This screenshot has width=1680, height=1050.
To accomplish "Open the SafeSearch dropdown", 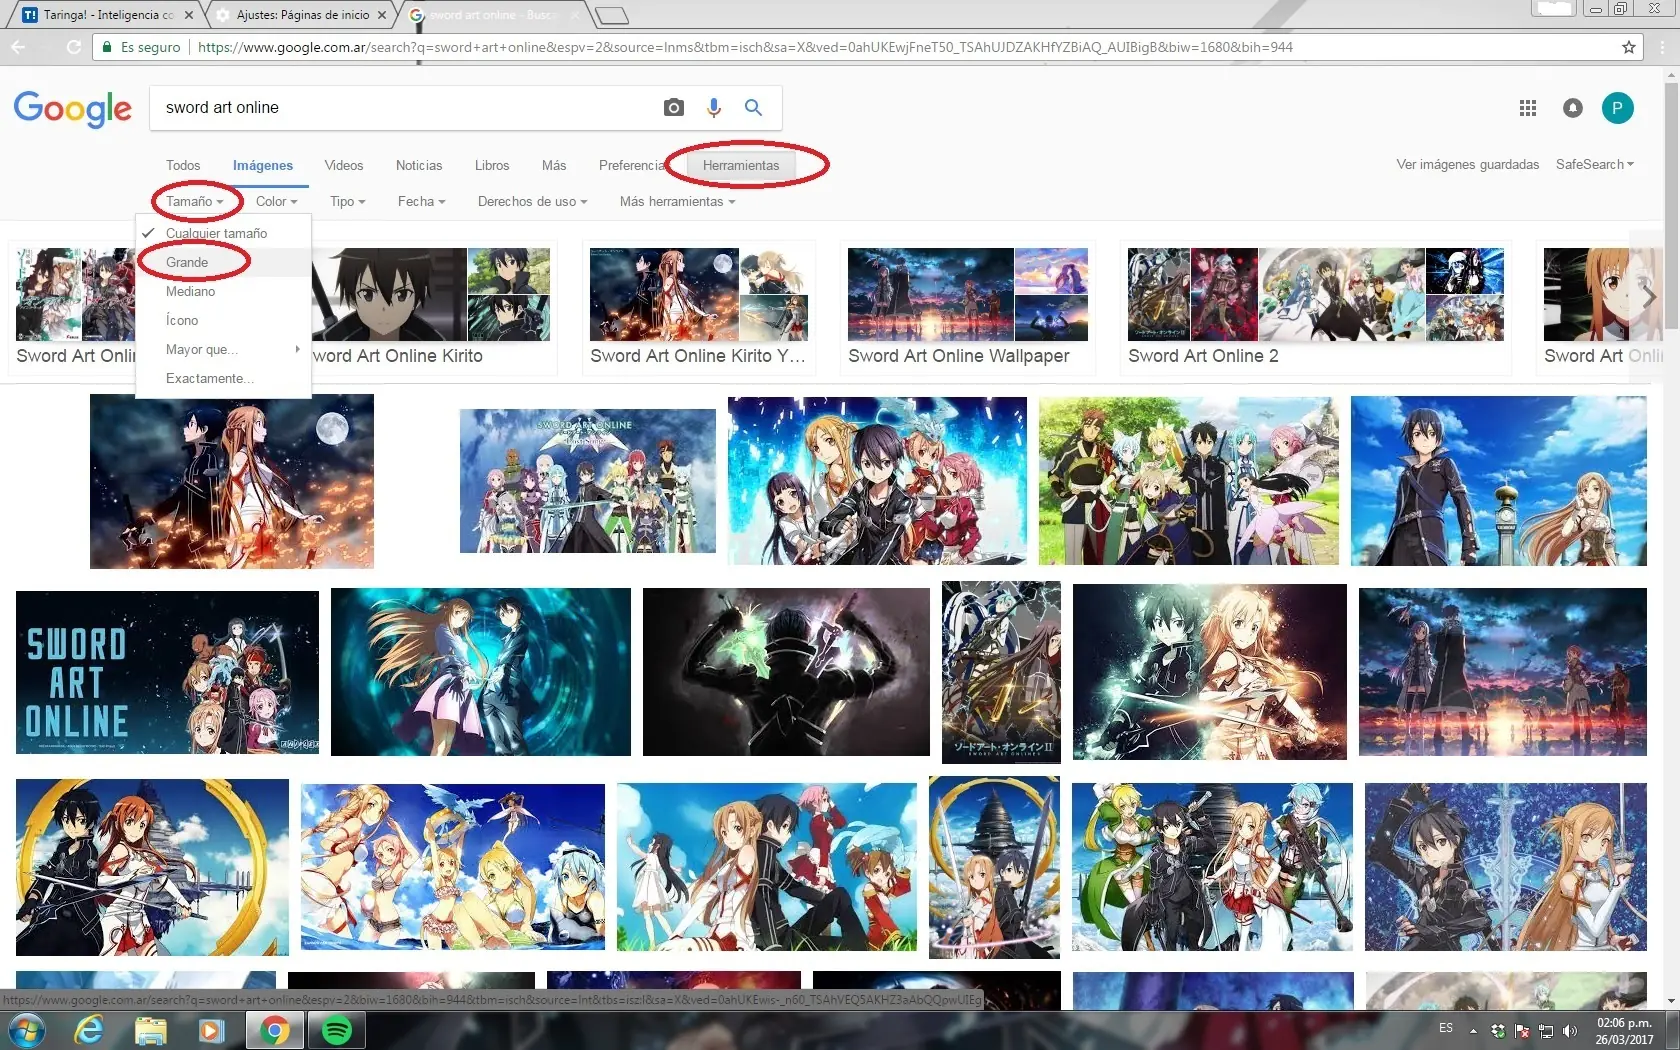I will [1594, 164].
